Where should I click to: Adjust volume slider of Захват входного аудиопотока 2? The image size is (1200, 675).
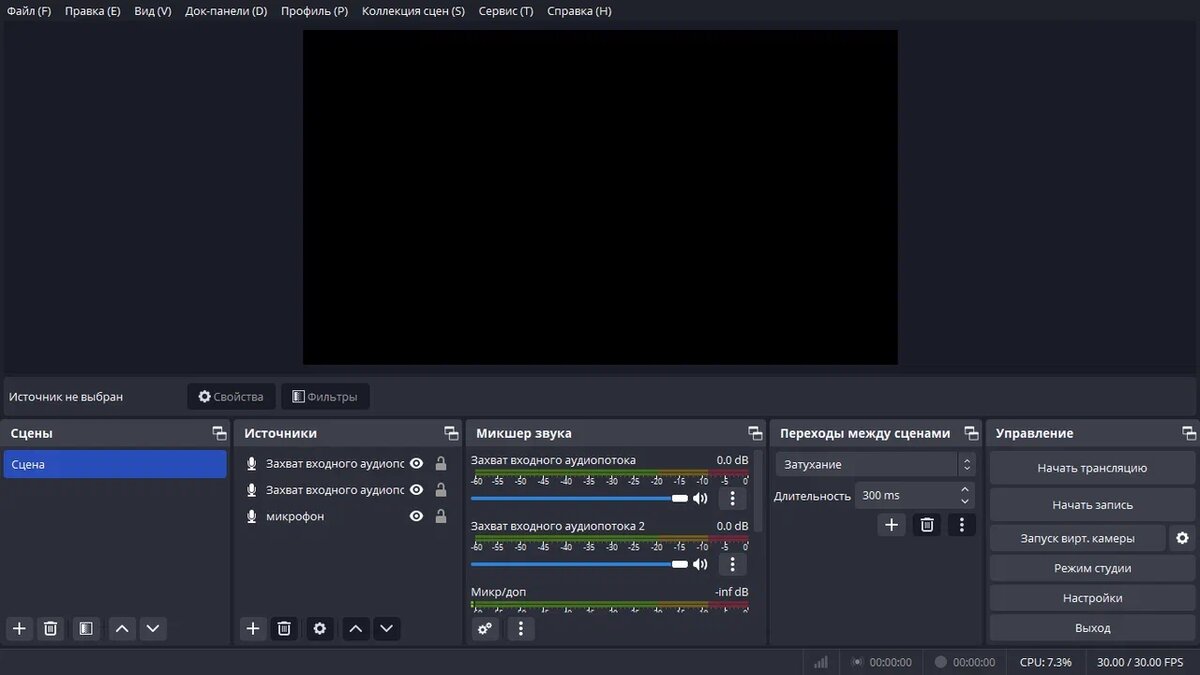click(x=579, y=564)
